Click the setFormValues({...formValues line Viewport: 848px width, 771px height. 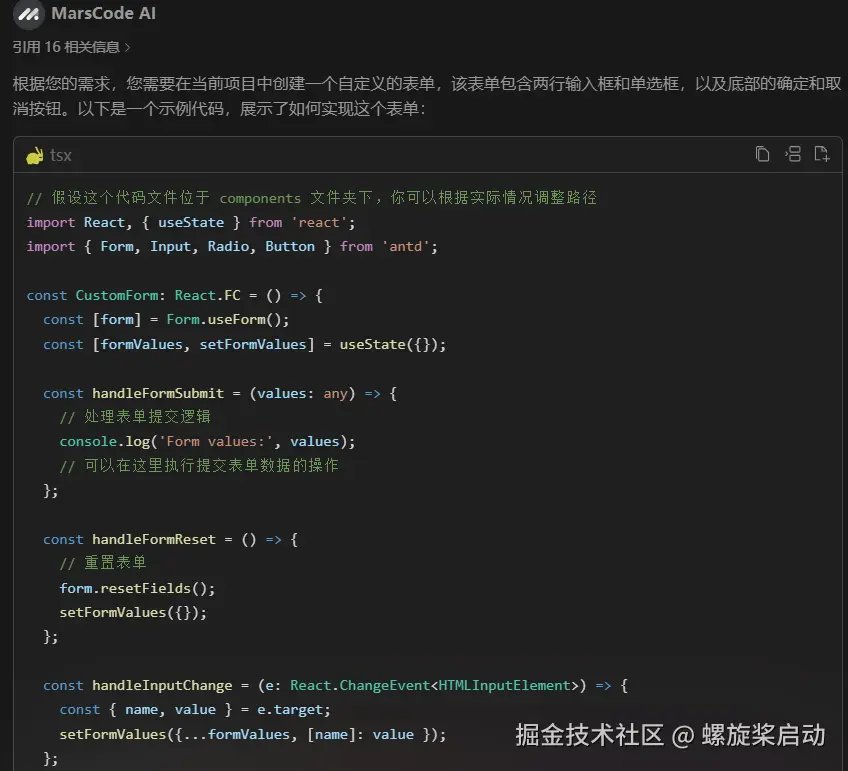tap(253, 734)
